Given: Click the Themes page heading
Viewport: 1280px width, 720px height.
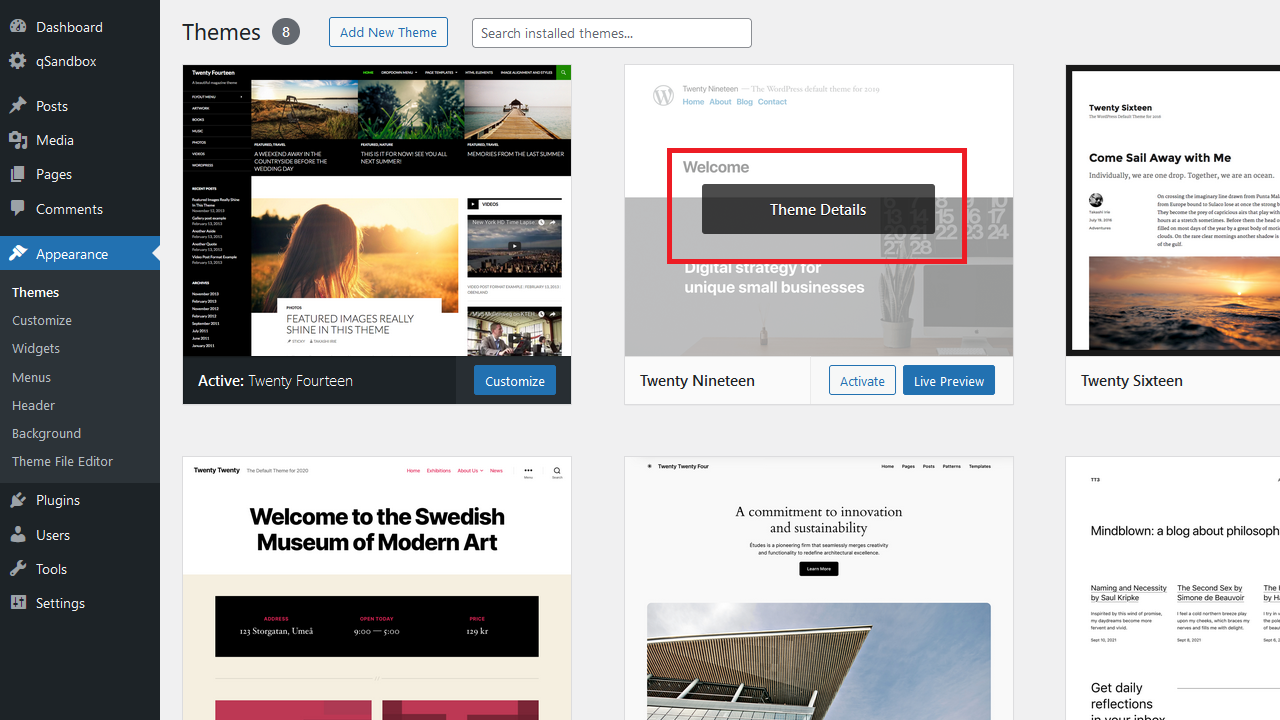Looking at the screenshot, I should [x=221, y=32].
